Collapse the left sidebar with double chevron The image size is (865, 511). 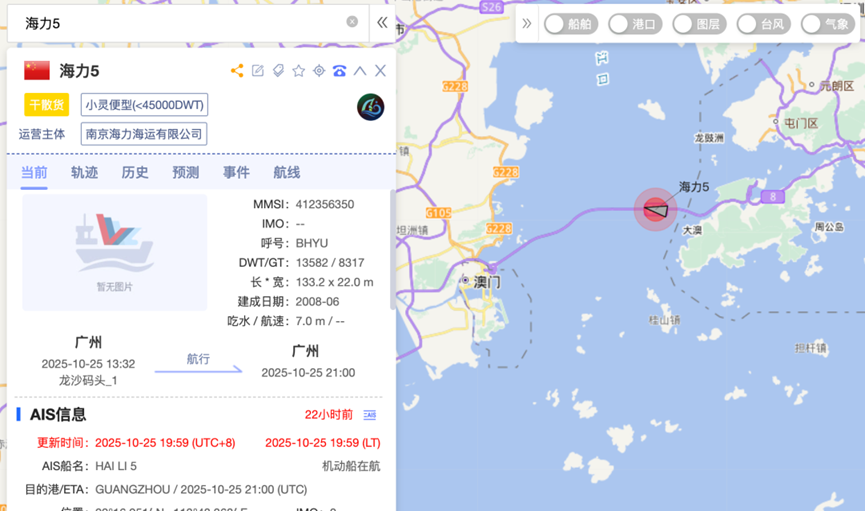coord(382,22)
